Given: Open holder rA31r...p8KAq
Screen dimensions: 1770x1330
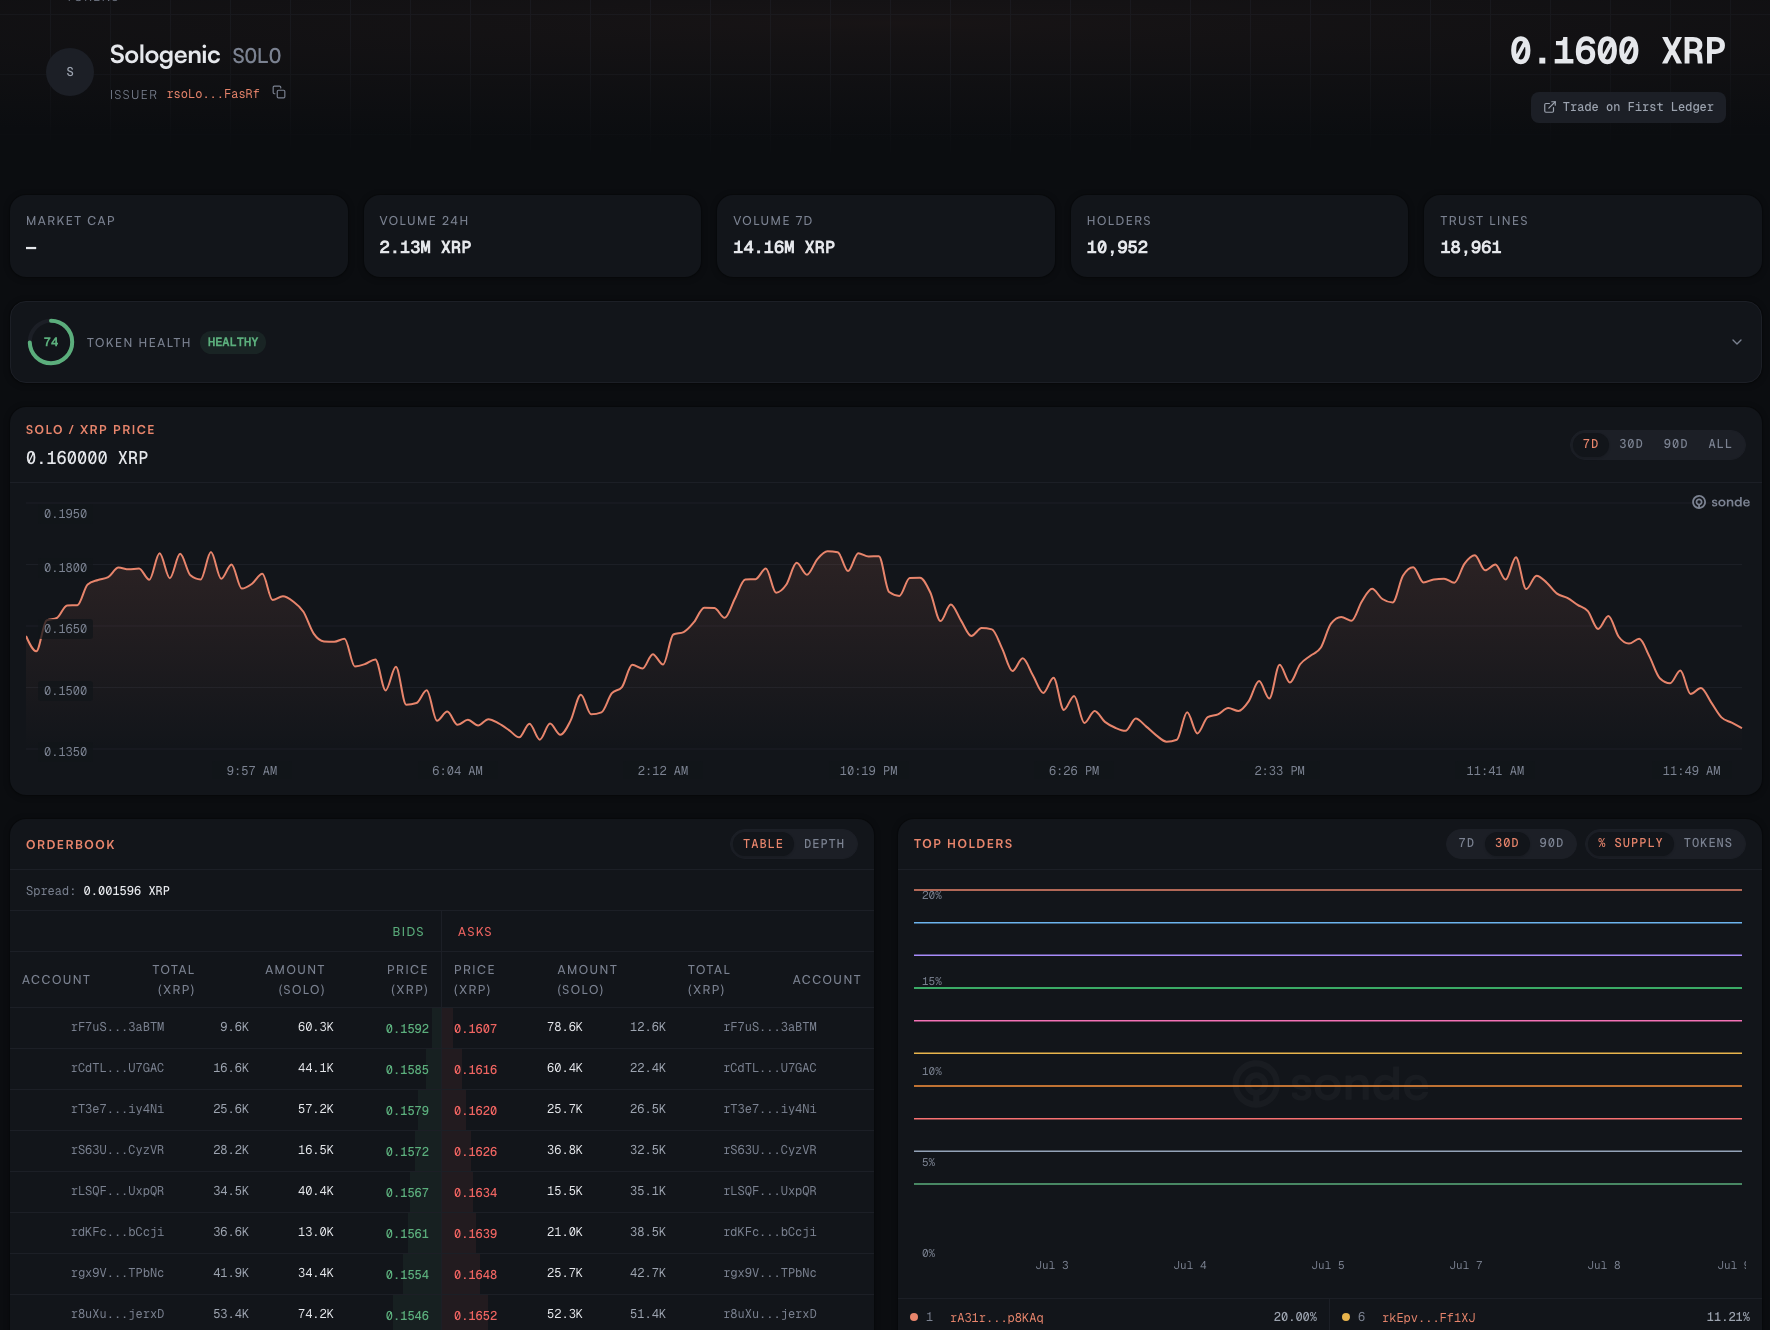Looking at the screenshot, I should pyautogui.click(x=997, y=1318).
